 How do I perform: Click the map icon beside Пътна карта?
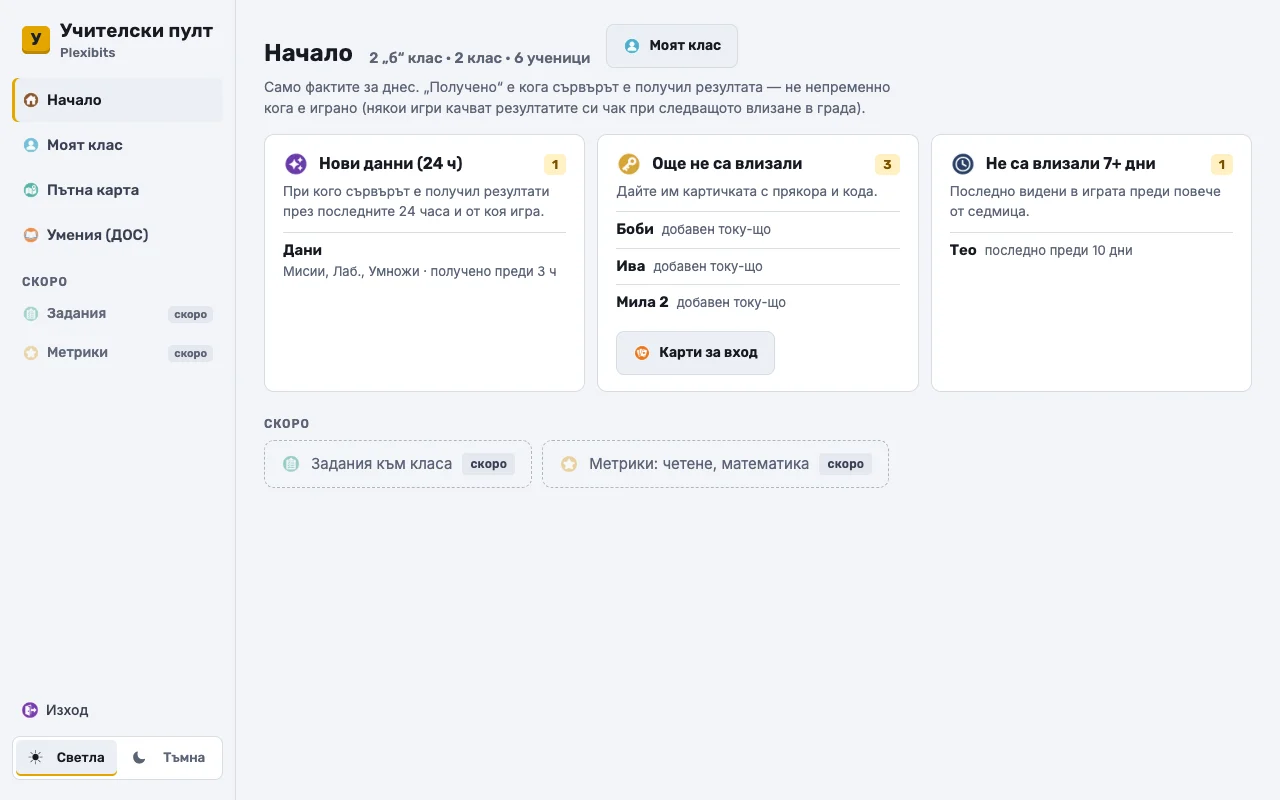[x=31, y=190]
